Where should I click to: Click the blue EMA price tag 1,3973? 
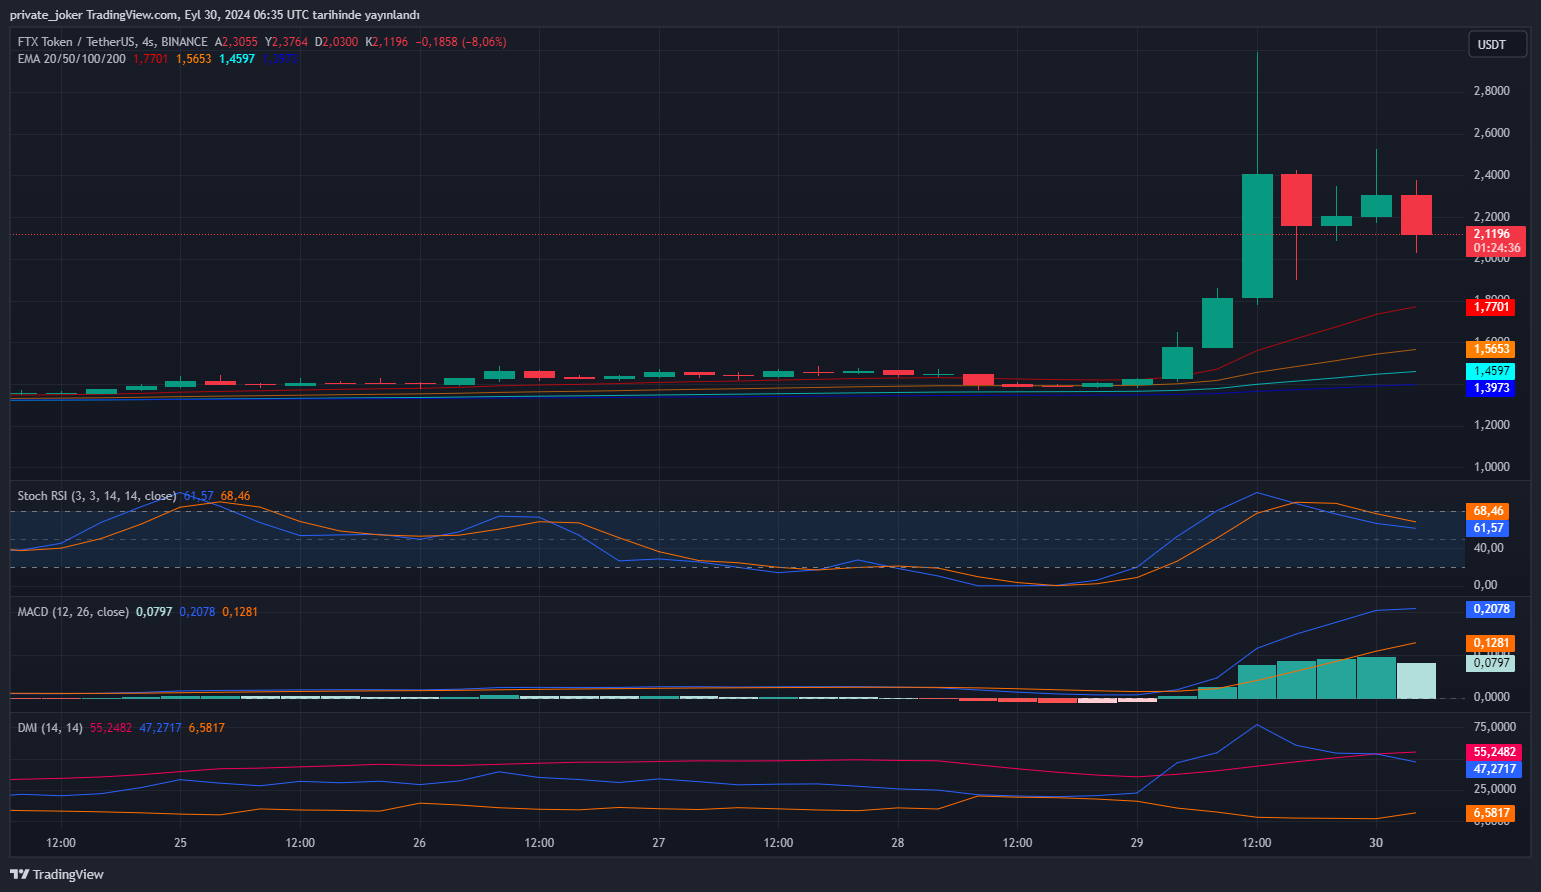click(1490, 388)
